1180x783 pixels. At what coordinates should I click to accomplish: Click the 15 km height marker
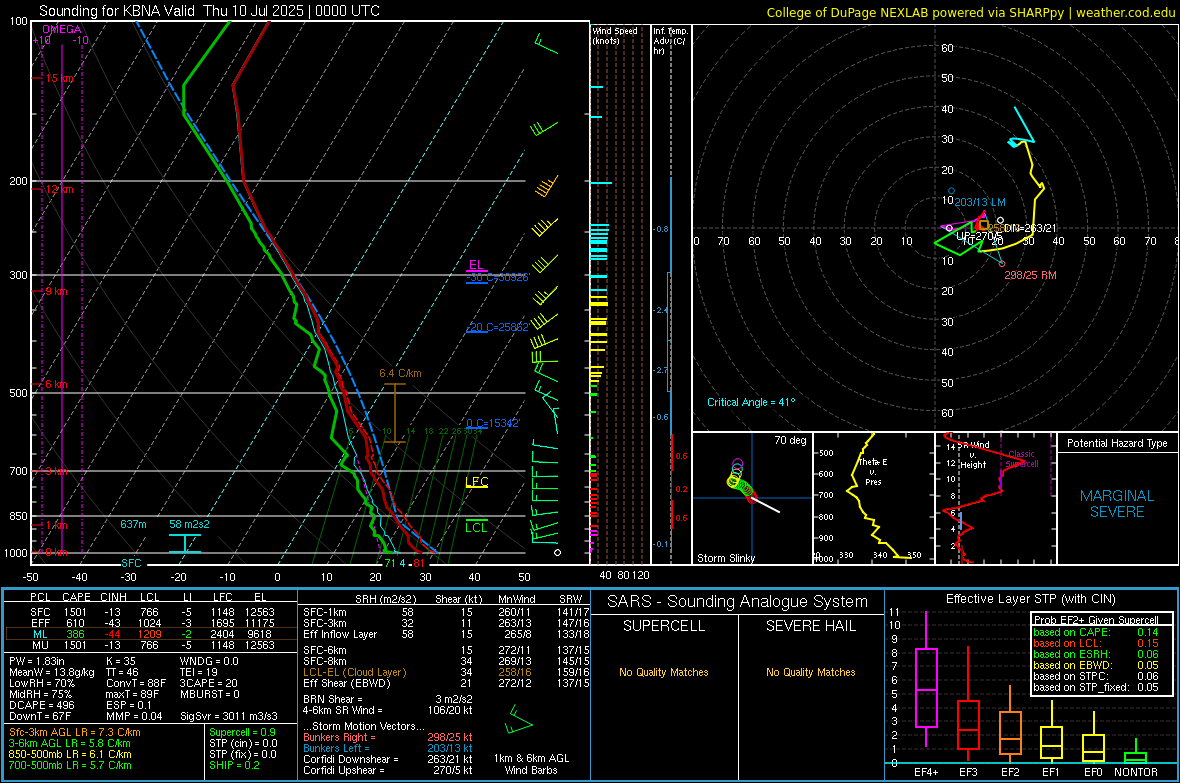coord(59,78)
